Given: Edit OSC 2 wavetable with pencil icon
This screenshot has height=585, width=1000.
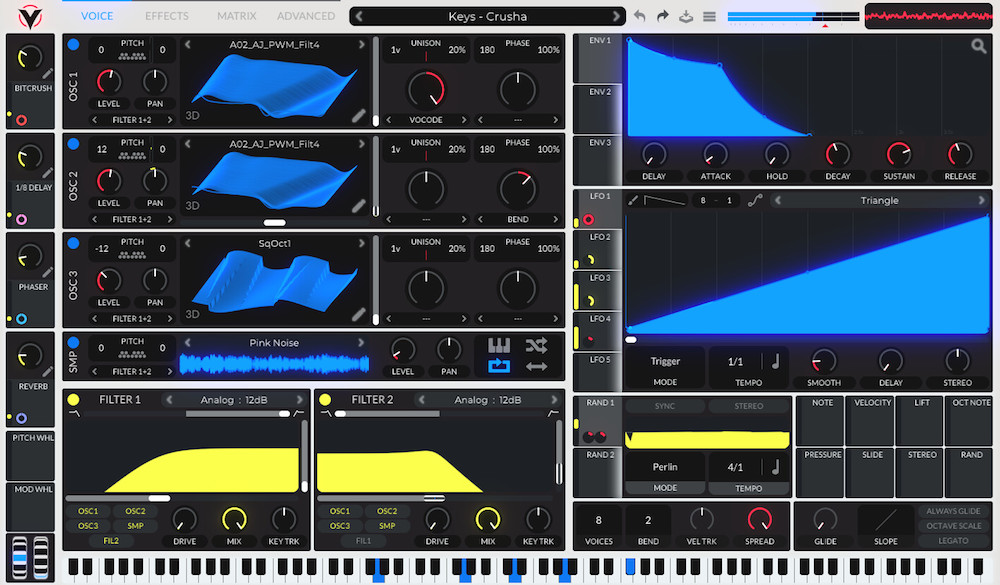Looking at the screenshot, I should [358, 205].
